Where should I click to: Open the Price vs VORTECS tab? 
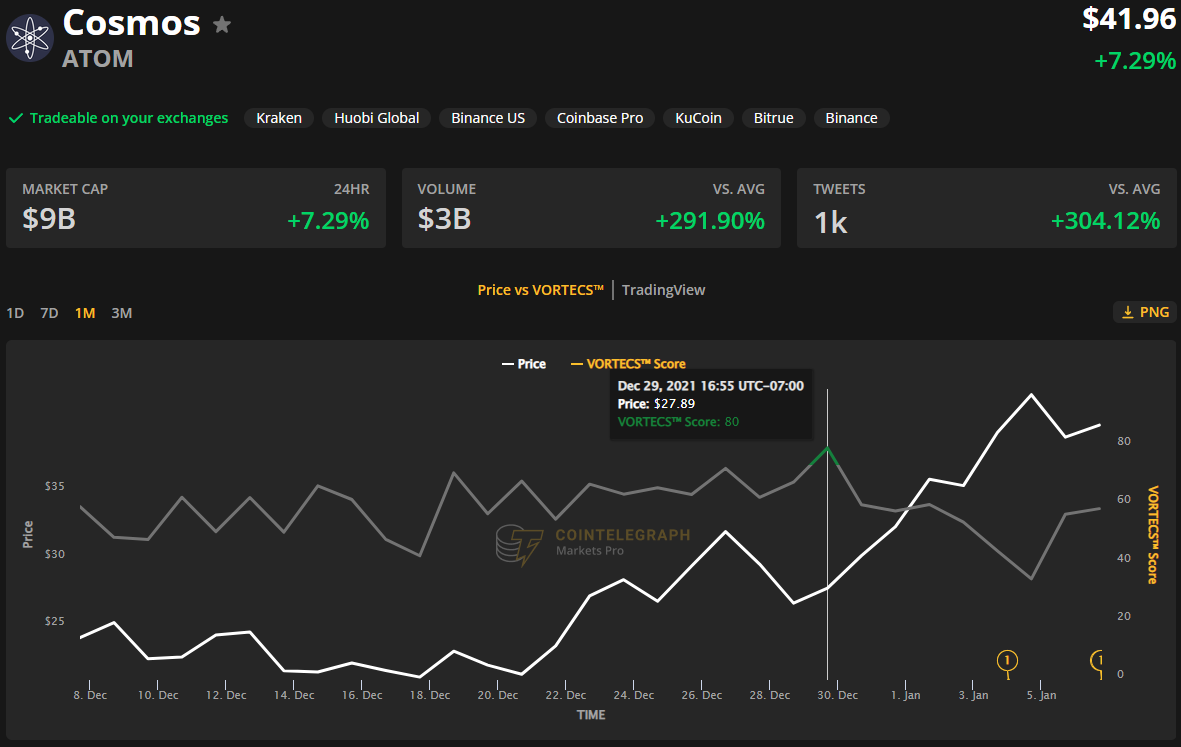[541, 290]
